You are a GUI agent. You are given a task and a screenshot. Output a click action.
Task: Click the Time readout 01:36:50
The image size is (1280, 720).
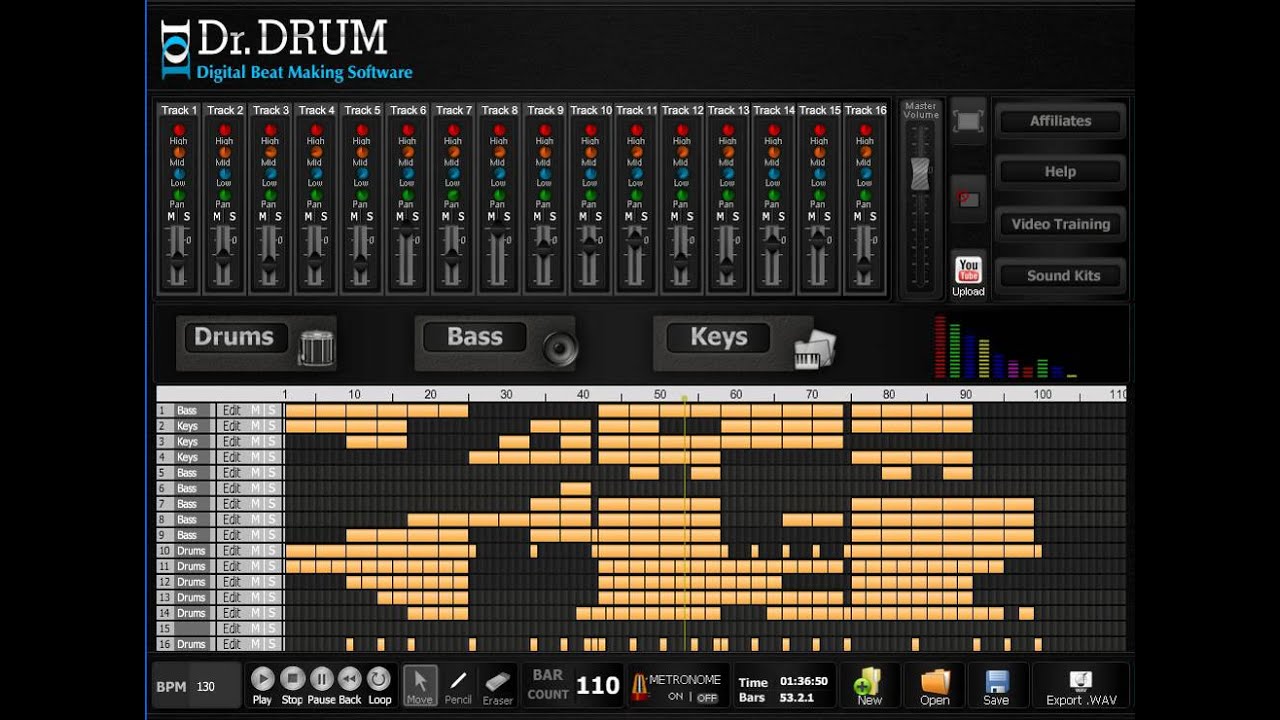[804, 681]
